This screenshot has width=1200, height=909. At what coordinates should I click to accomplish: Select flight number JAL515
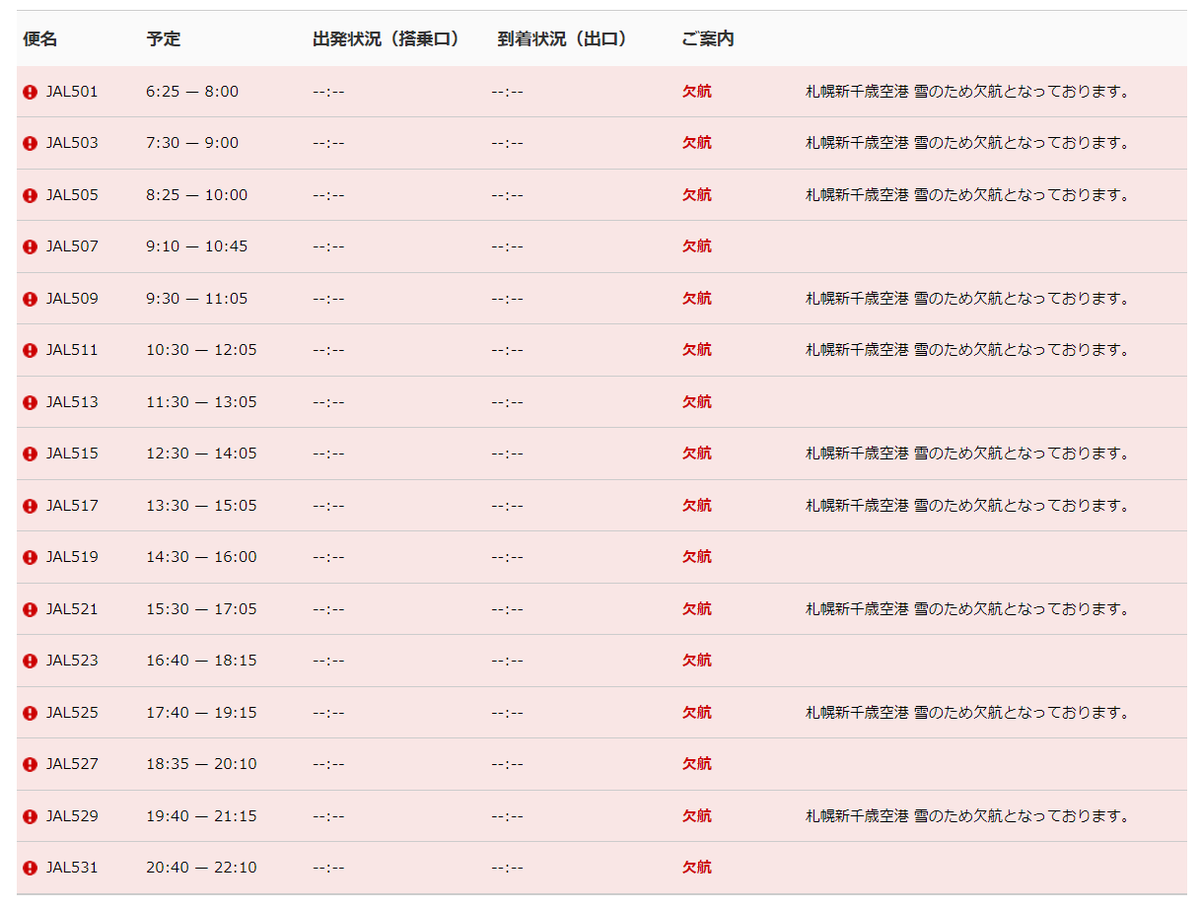[72, 453]
